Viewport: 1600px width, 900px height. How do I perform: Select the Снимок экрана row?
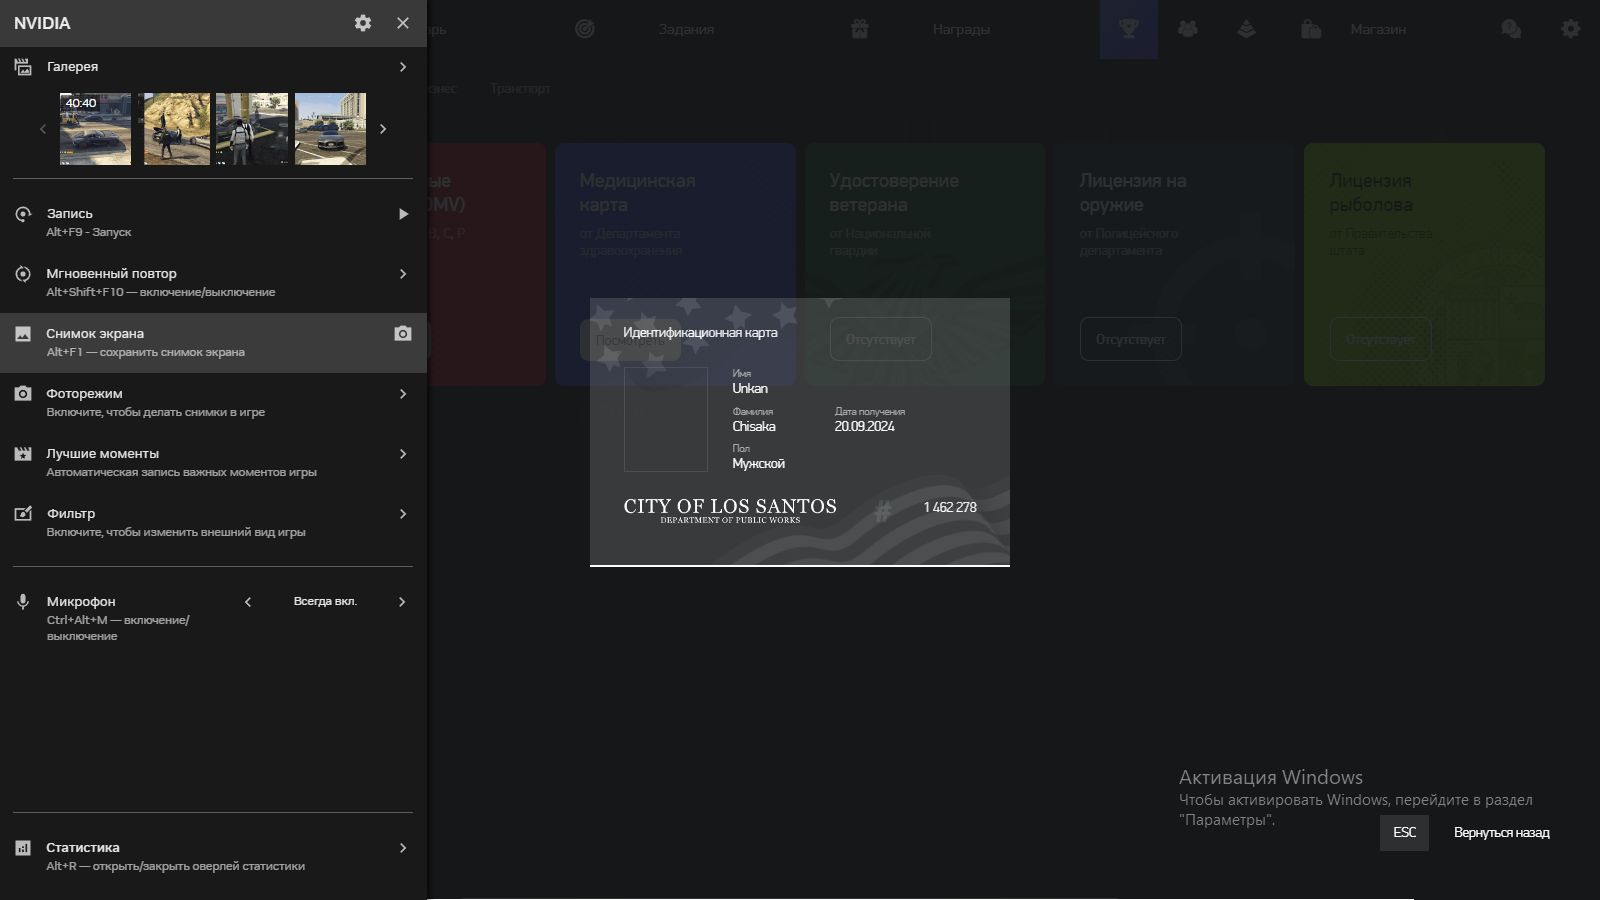click(x=213, y=342)
